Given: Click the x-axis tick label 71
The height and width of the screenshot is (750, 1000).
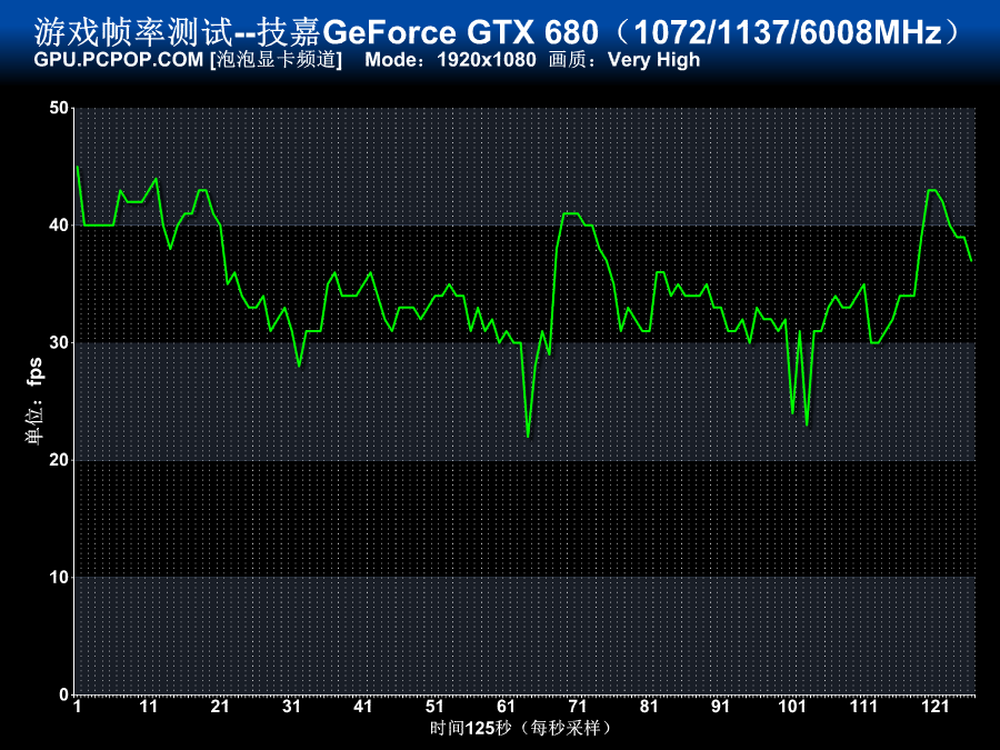Looking at the screenshot, I should point(577,707).
